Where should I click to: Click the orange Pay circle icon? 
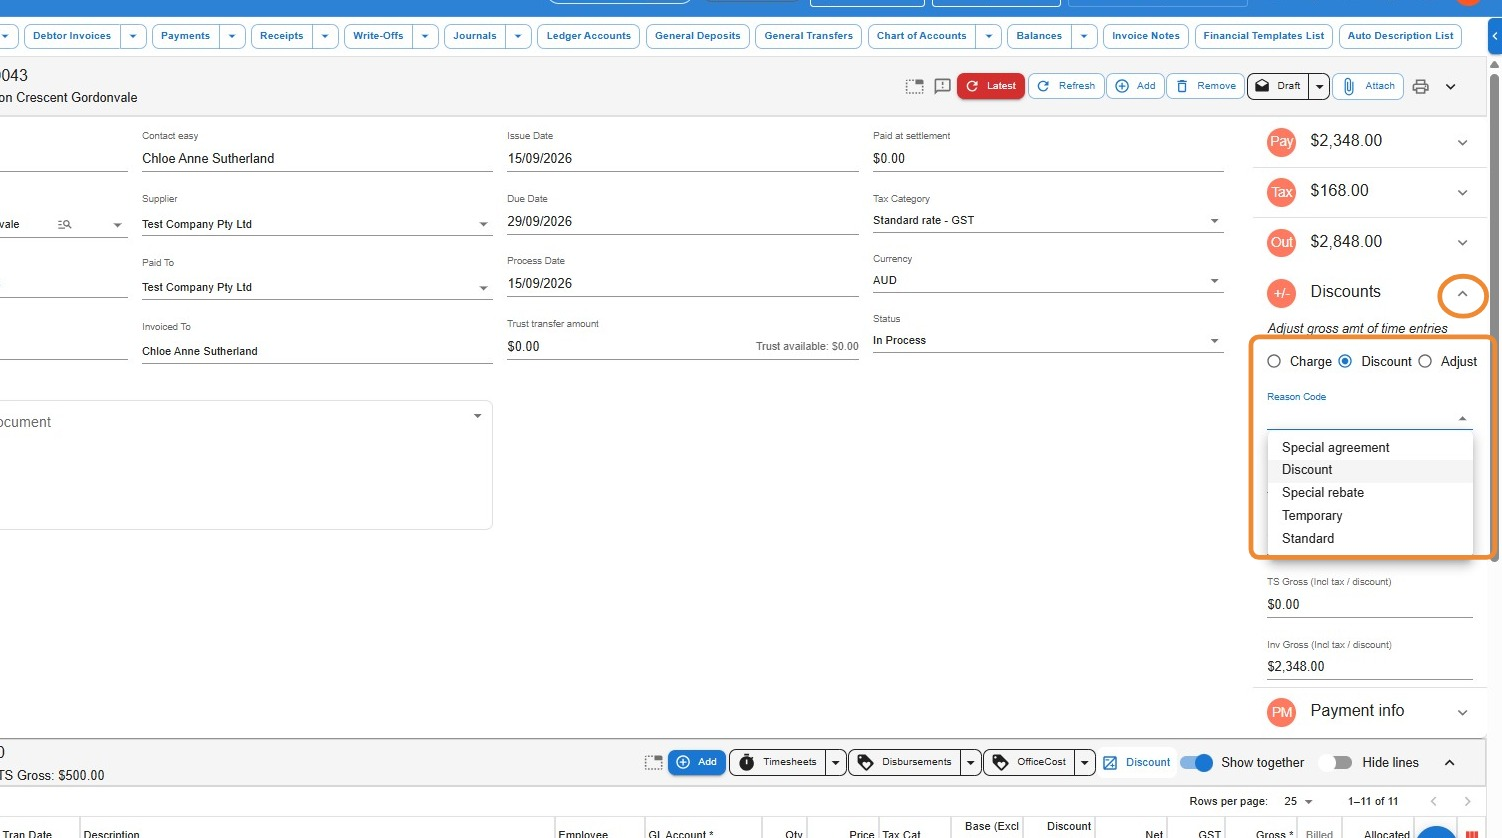click(1282, 142)
